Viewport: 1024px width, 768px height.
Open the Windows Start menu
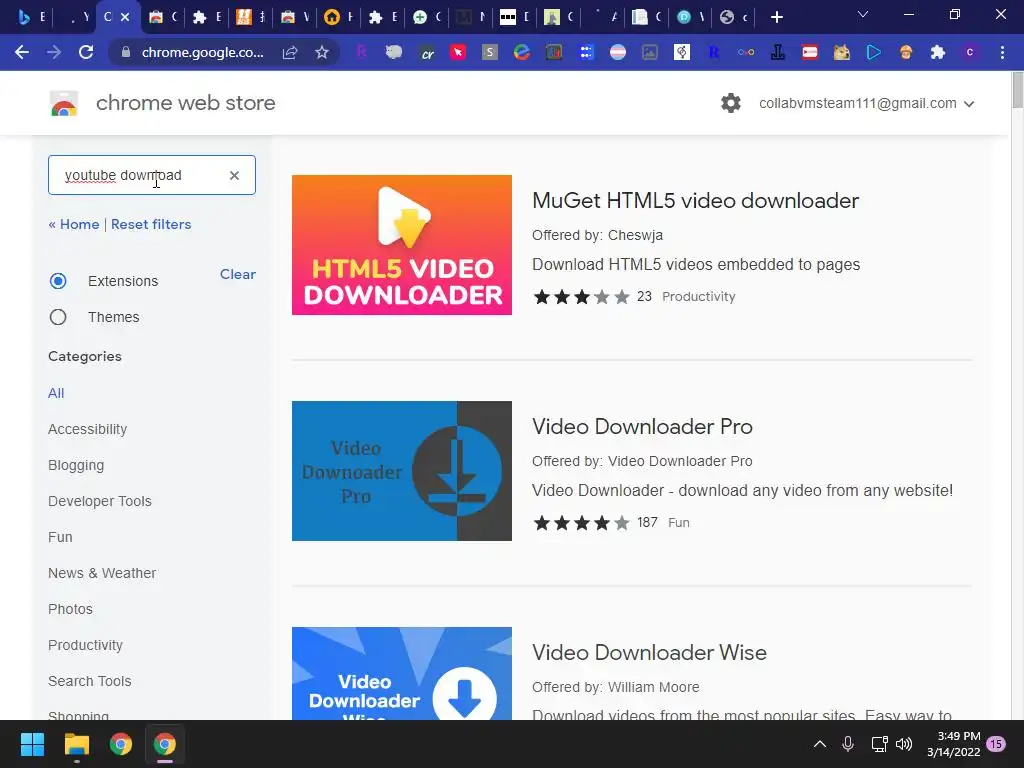[32, 744]
